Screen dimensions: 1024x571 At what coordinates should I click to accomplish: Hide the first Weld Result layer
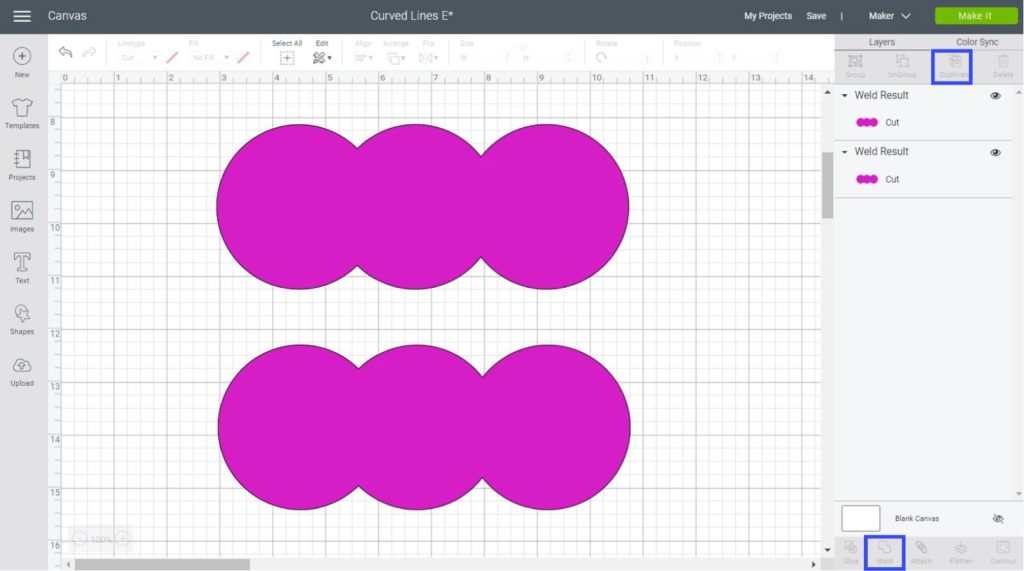click(x=995, y=96)
